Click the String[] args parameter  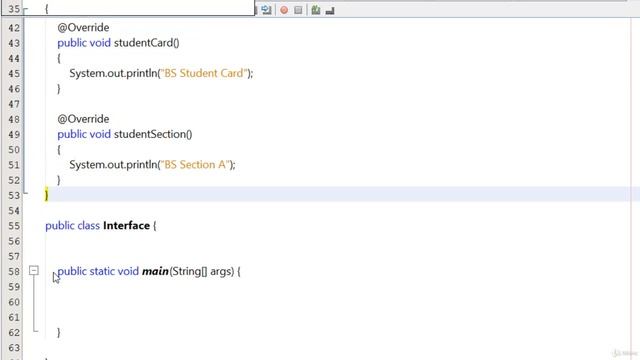coord(203,271)
